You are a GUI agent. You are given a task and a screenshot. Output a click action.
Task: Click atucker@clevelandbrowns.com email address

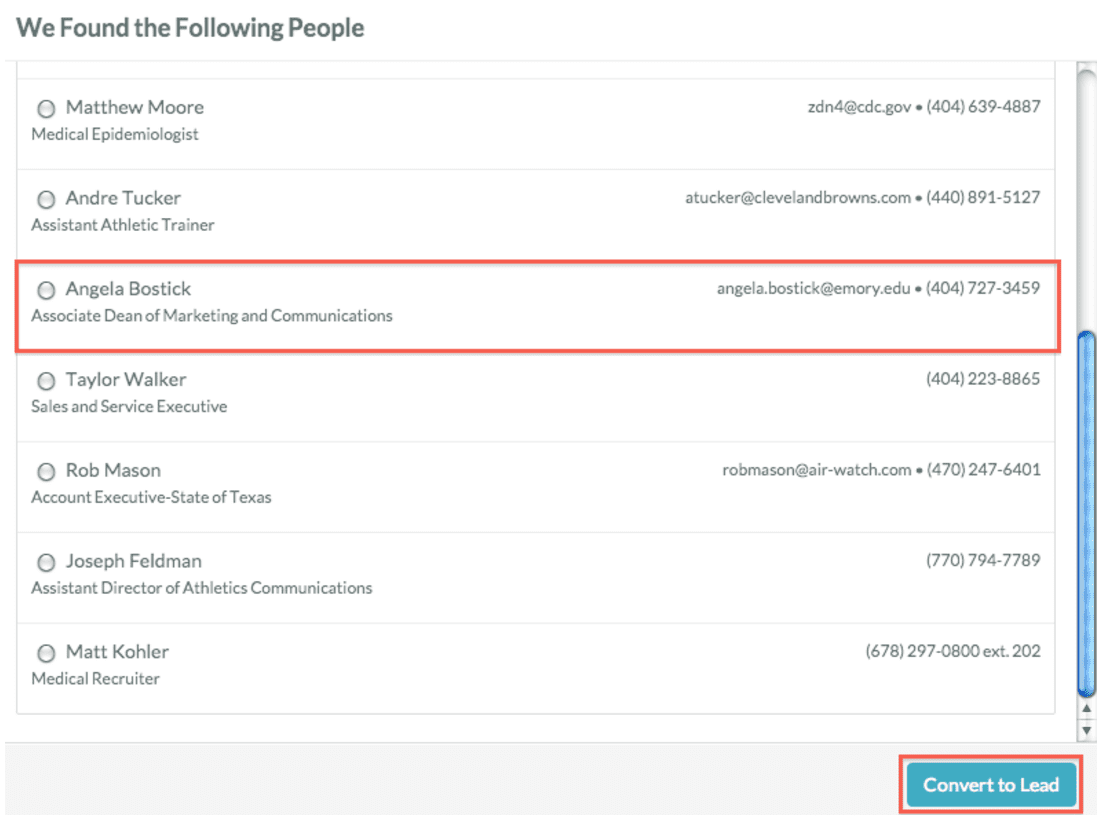(797, 198)
